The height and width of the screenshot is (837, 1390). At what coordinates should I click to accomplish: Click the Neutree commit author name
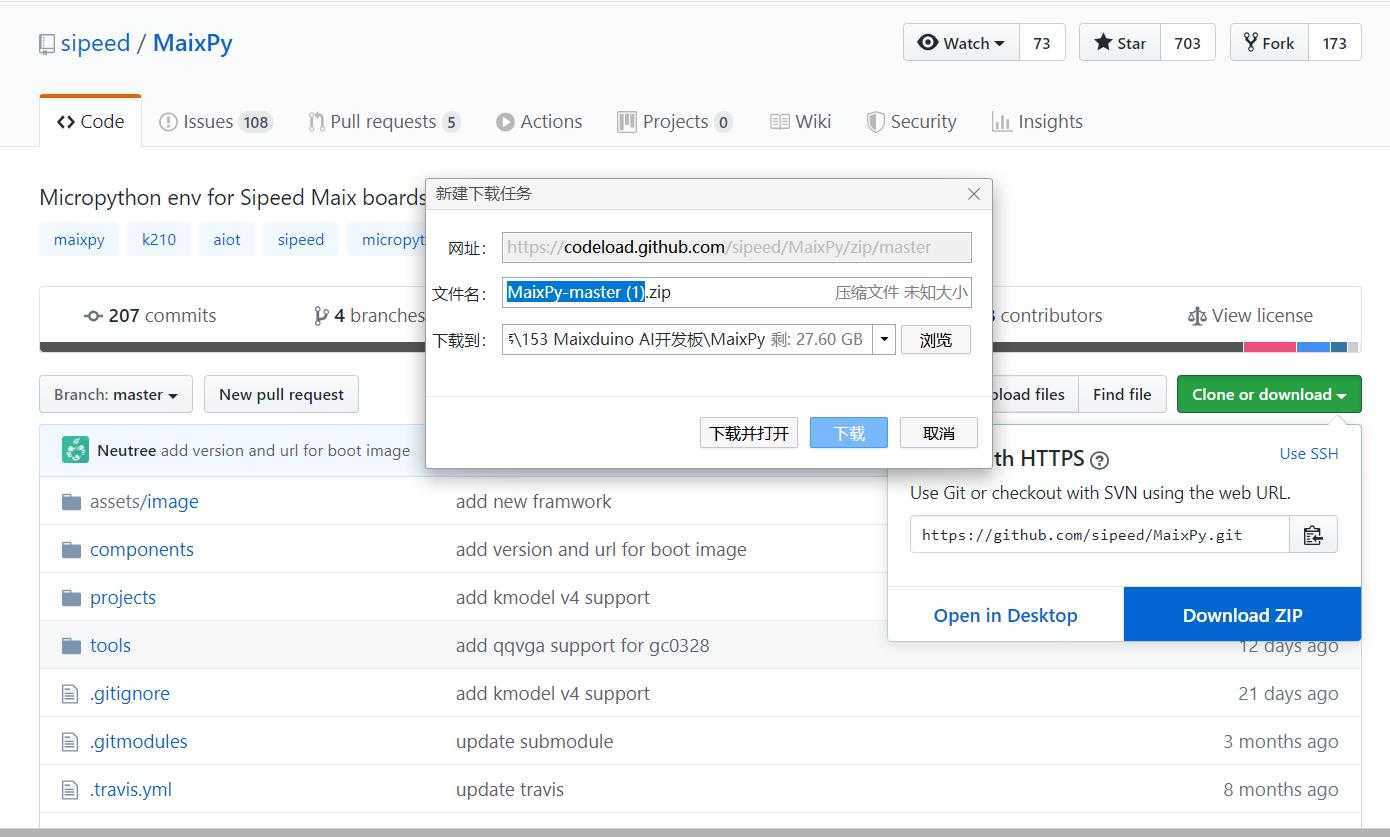click(x=126, y=450)
